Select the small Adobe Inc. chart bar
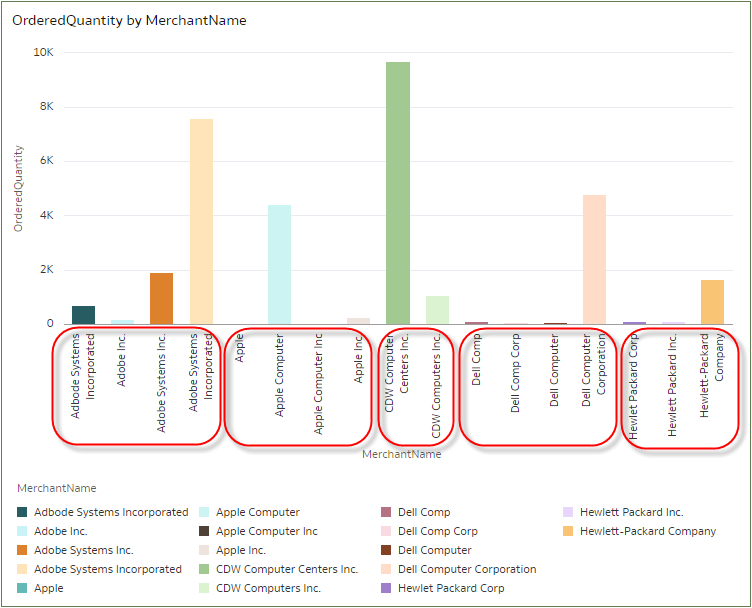This screenshot has height=608, width=752. click(x=123, y=322)
